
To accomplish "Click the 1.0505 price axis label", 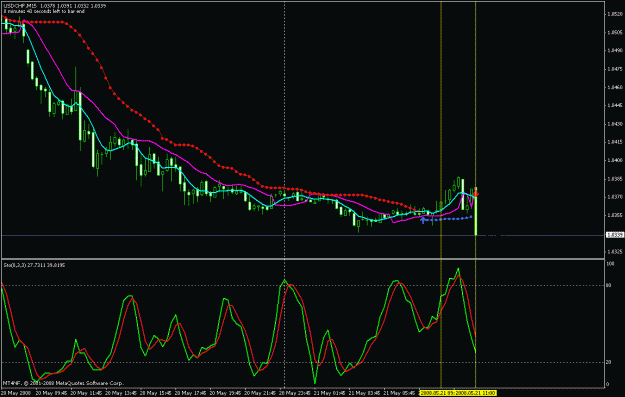I will (614, 33).
